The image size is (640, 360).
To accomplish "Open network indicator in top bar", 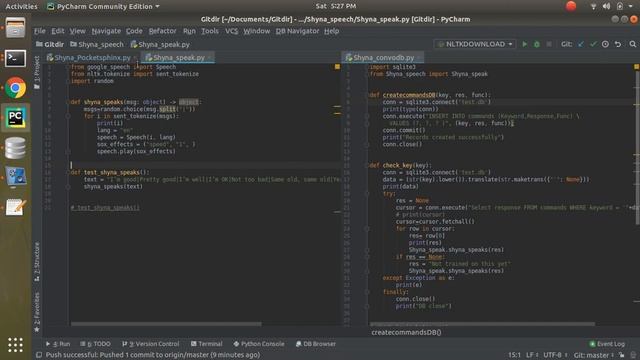I will 593,6.
